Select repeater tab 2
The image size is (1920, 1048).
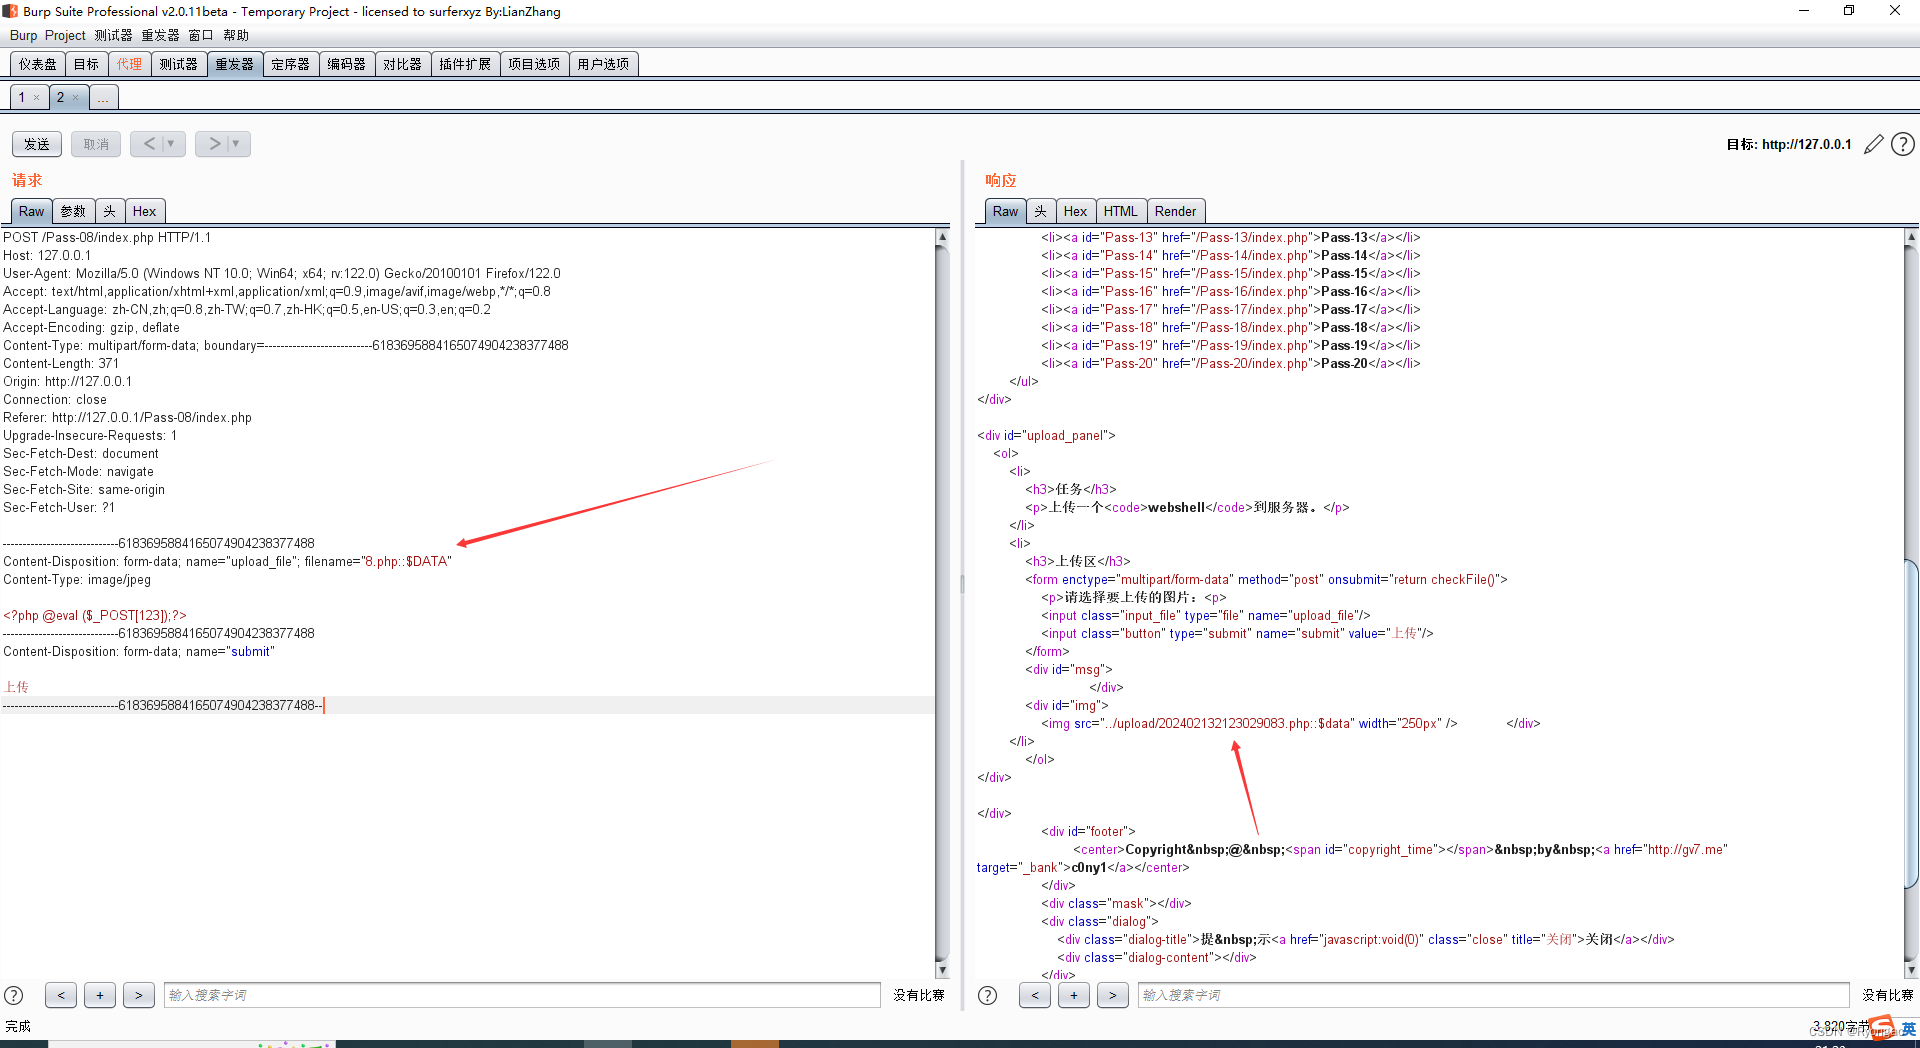tap(61, 97)
